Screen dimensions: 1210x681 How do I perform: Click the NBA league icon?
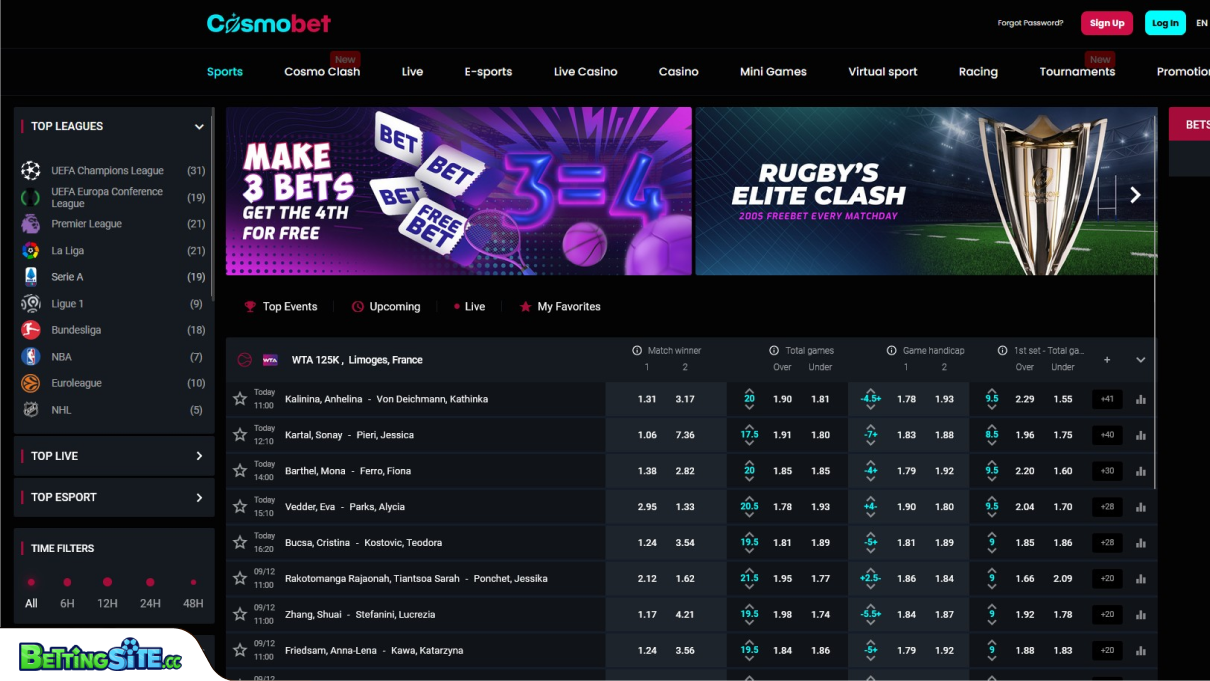(34, 356)
